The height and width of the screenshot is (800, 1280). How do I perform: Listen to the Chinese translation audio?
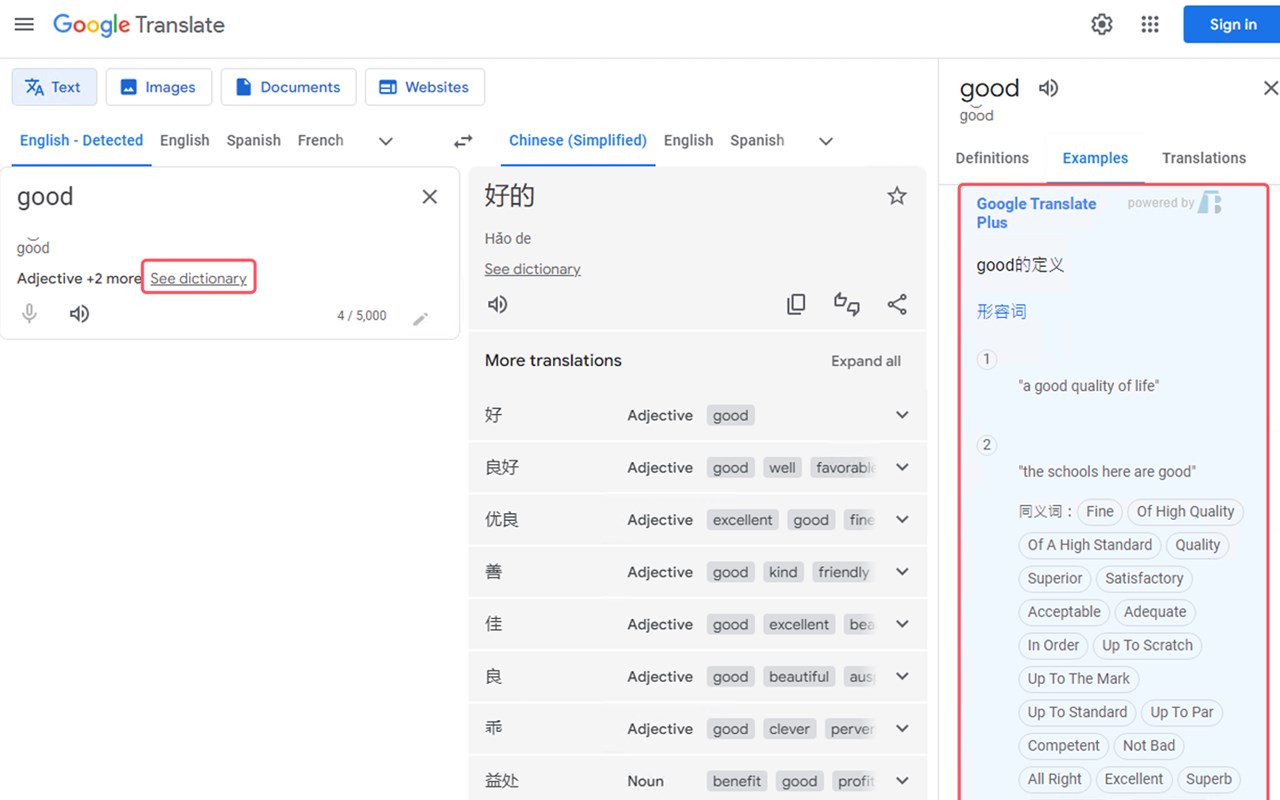point(497,304)
